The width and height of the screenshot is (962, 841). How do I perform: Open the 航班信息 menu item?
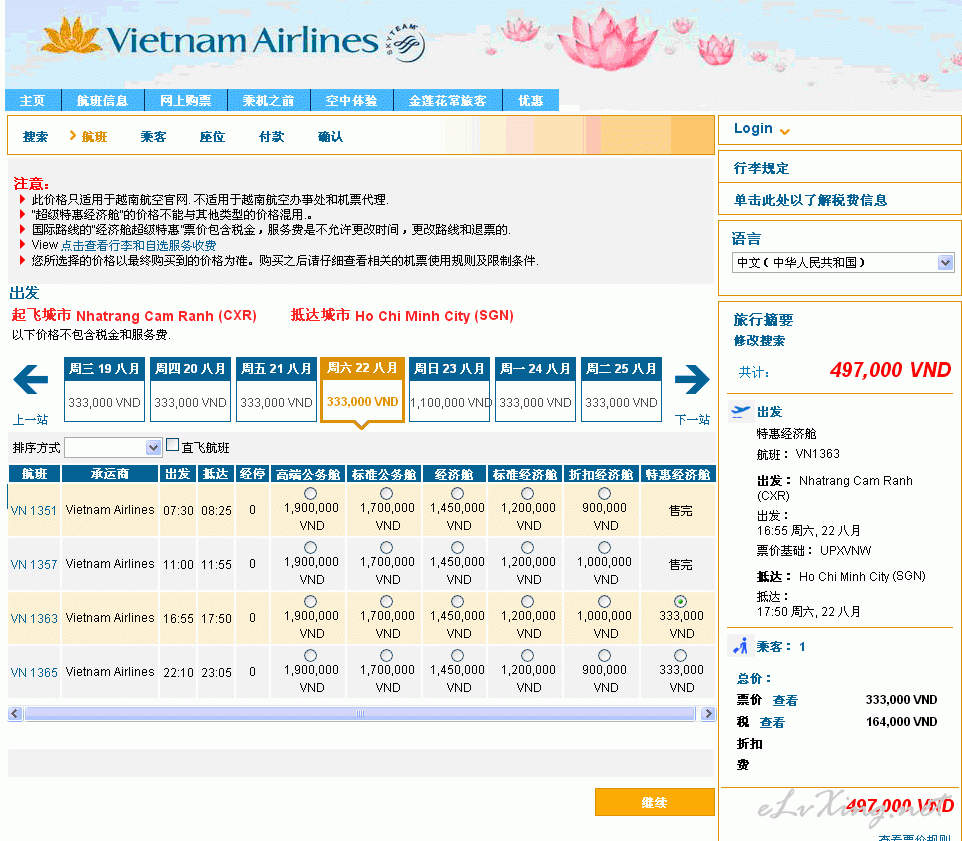click(x=102, y=101)
